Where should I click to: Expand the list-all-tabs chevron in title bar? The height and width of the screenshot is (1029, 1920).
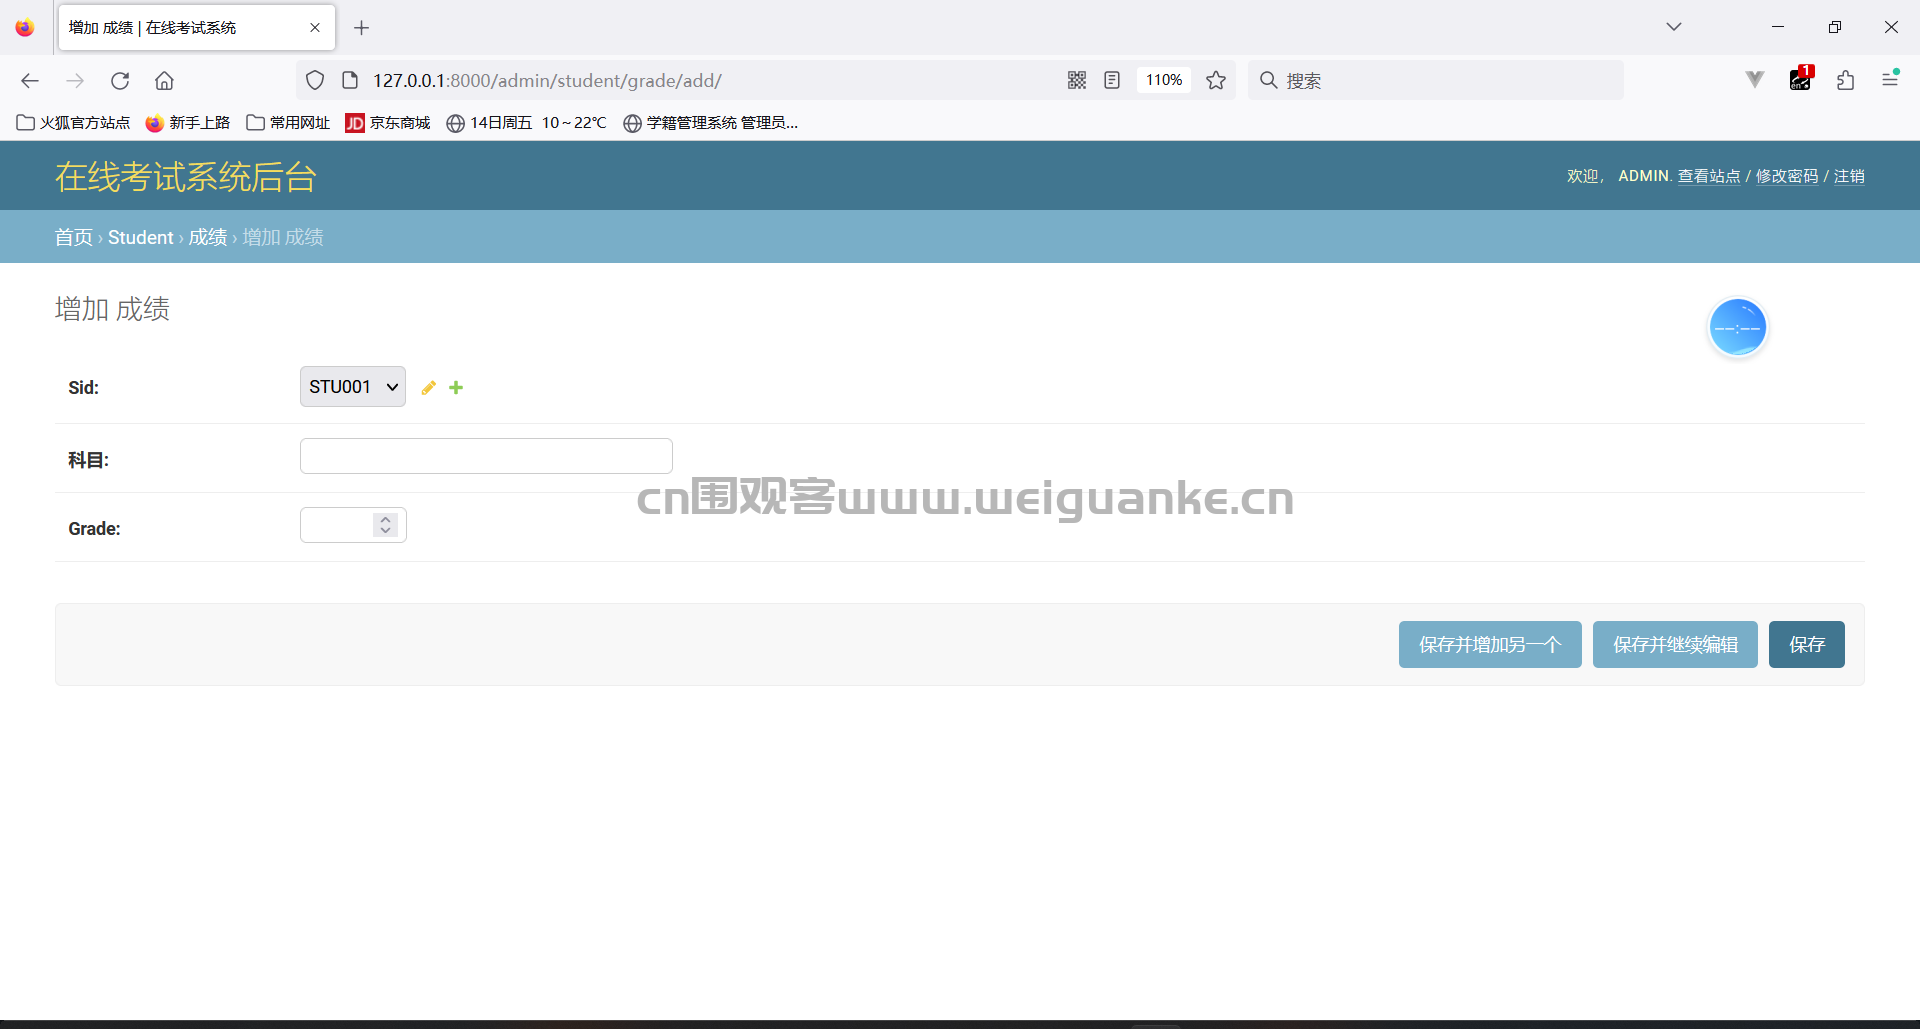point(1674,27)
